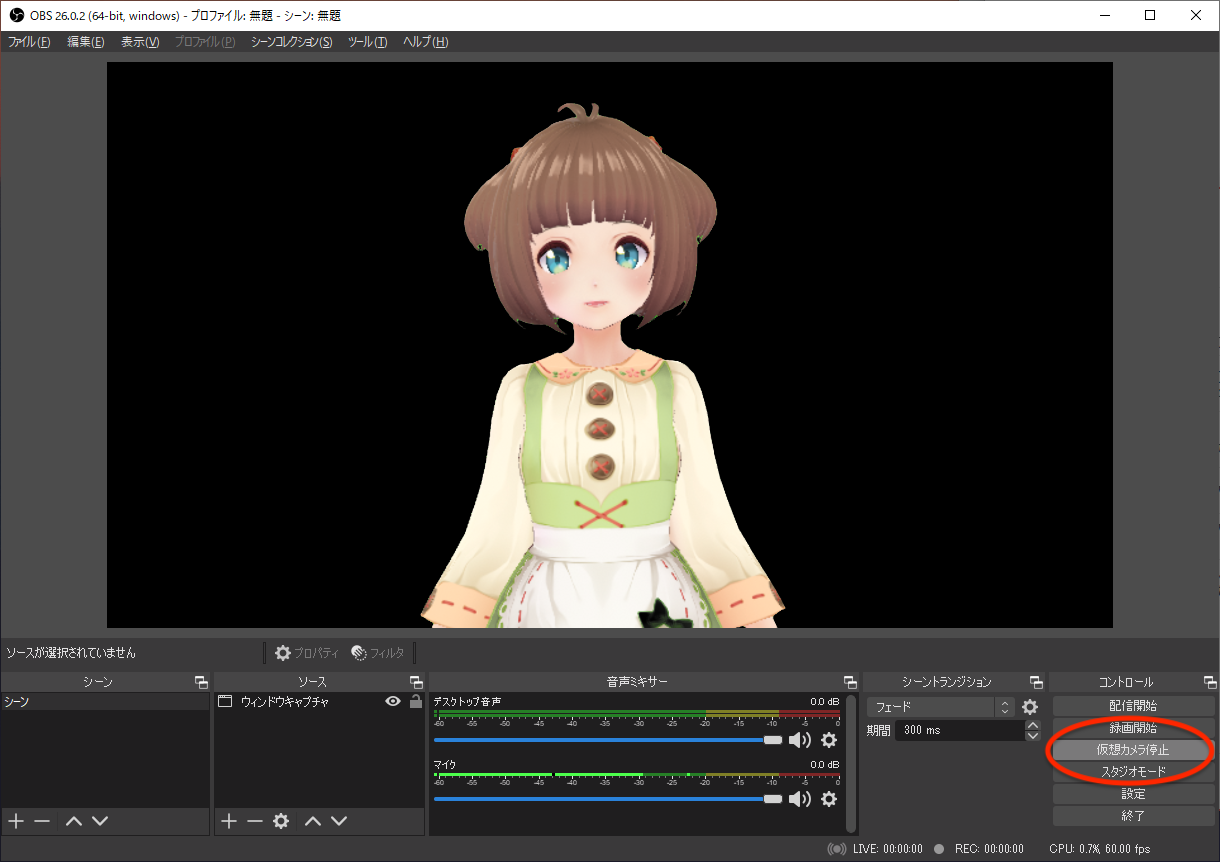This screenshot has height=862, width=1220.
Task: Remove a source with the − icon
Action: [253, 821]
